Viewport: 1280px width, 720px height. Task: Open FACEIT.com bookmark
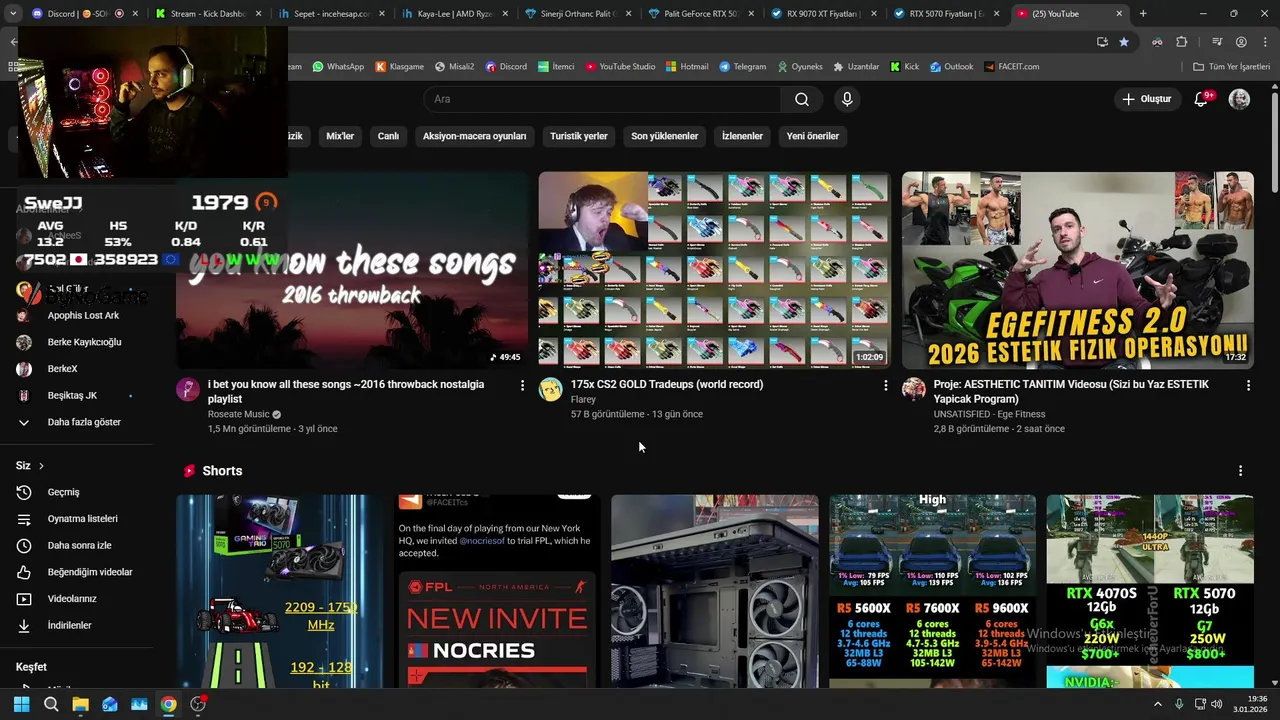click(1011, 67)
